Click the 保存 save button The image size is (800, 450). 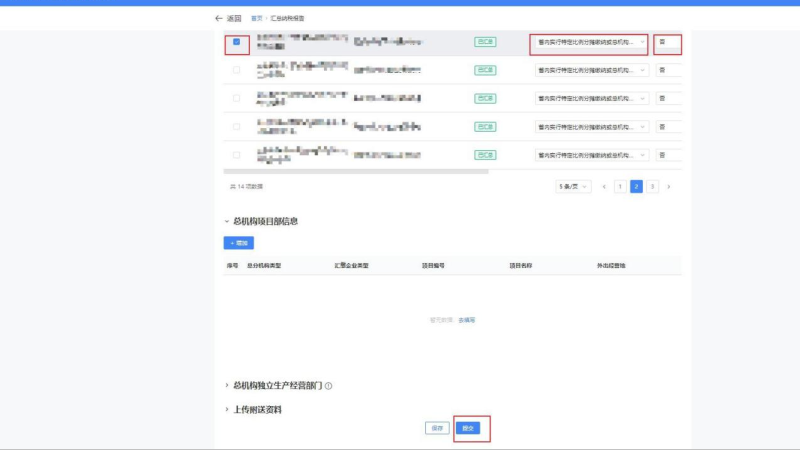point(437,428)
